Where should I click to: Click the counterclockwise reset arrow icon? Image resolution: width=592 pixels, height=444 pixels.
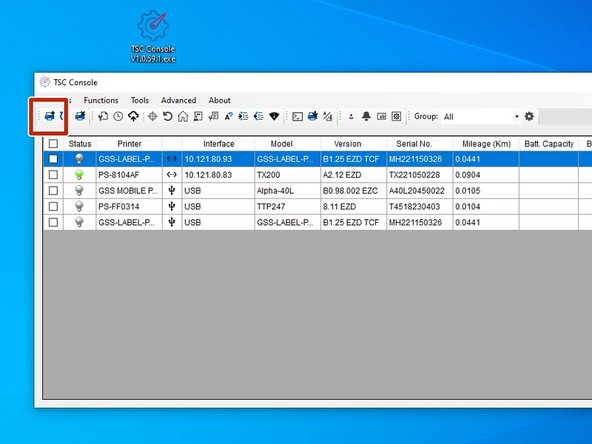pos(168,116)
